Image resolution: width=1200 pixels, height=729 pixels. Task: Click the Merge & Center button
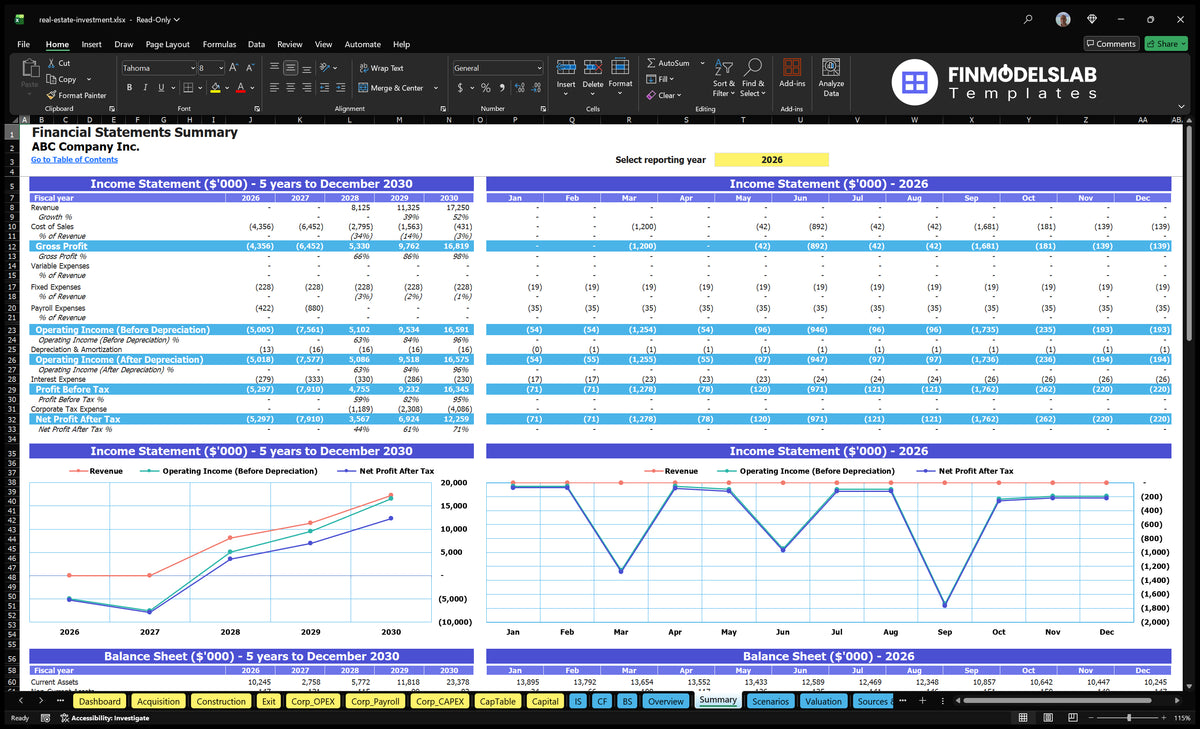tap(390, 88)
